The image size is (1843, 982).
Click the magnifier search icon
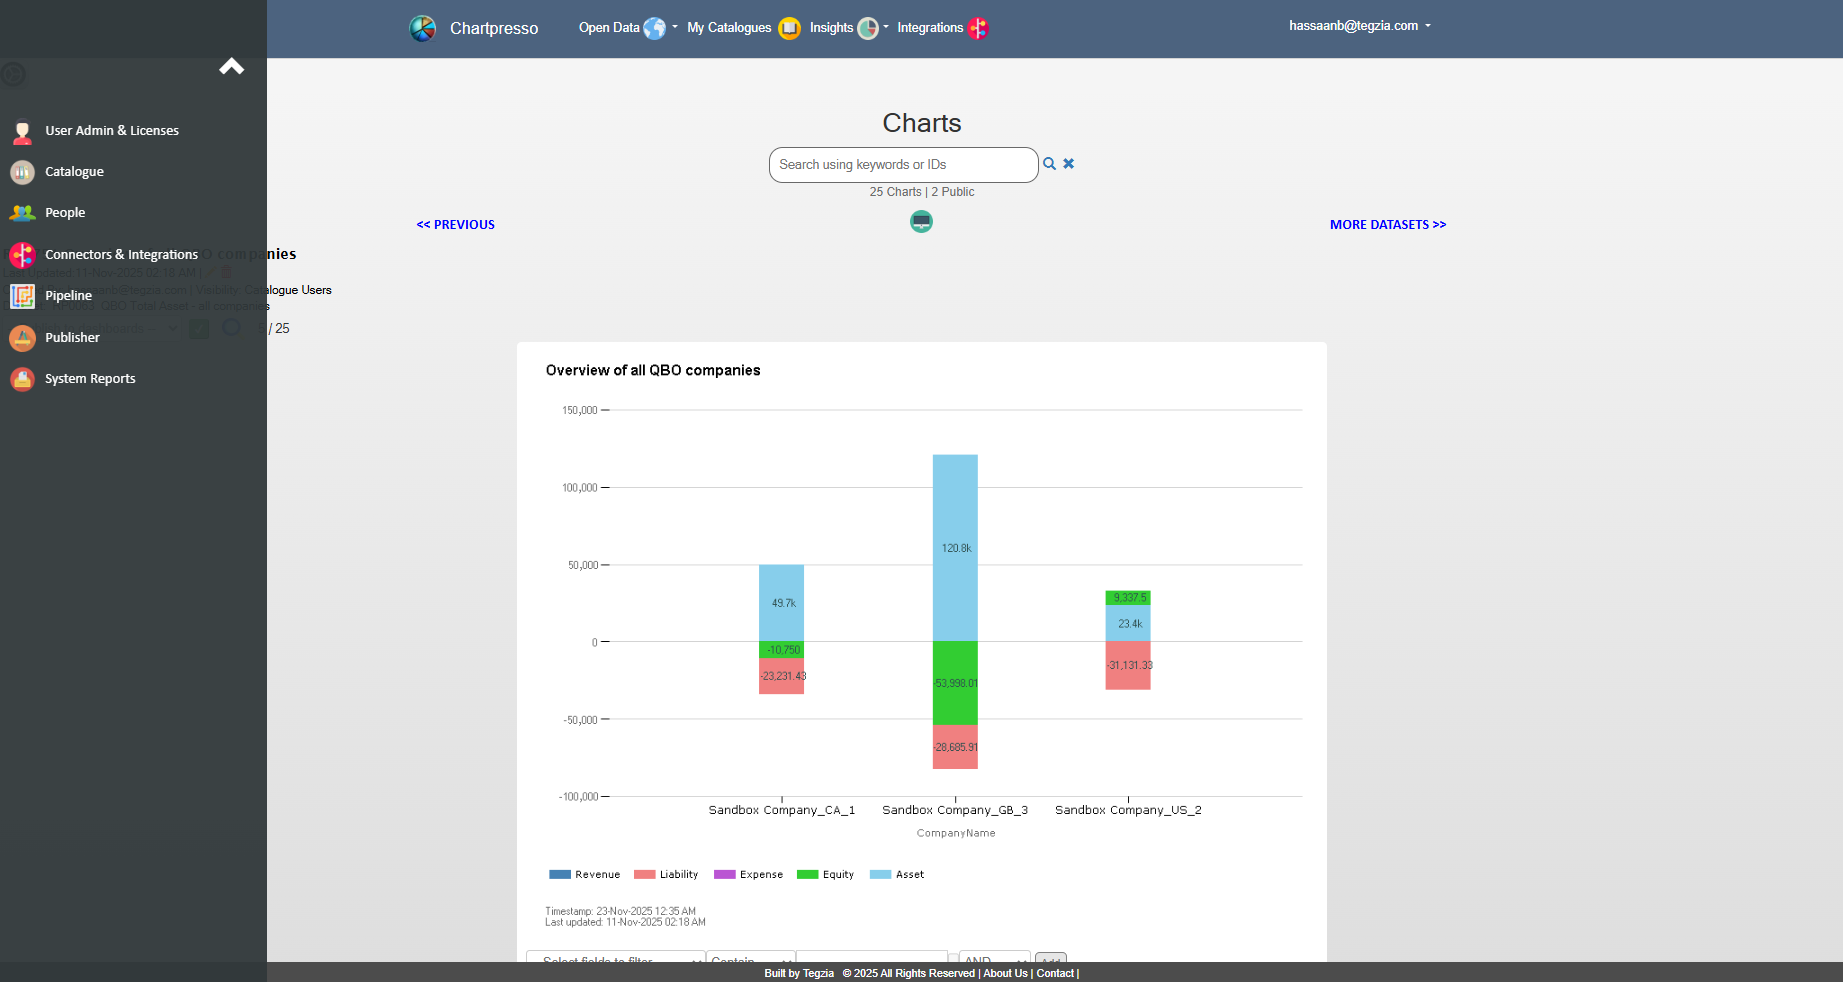click(x=1049, y=164)
